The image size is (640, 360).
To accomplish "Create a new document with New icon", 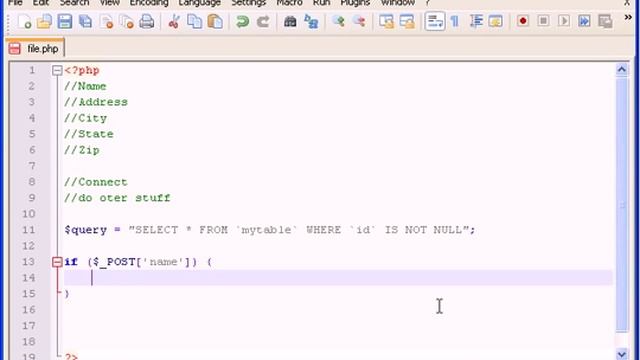I will tap(24, 21).
